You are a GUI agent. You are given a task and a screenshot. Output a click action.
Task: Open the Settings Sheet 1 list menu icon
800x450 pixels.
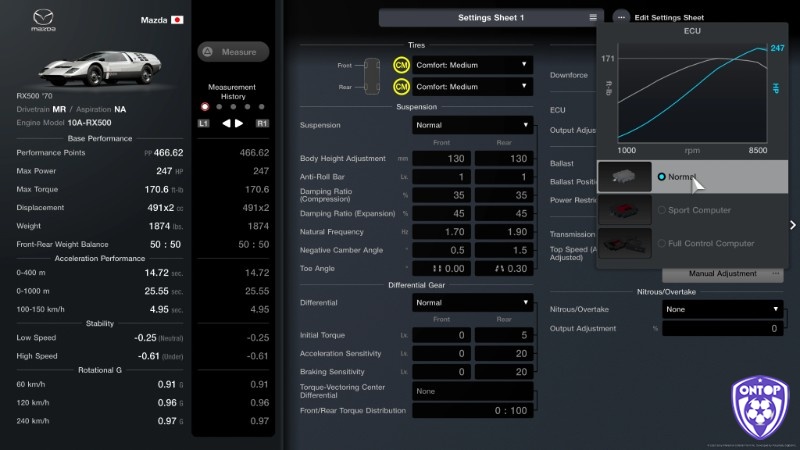[593, 17]
